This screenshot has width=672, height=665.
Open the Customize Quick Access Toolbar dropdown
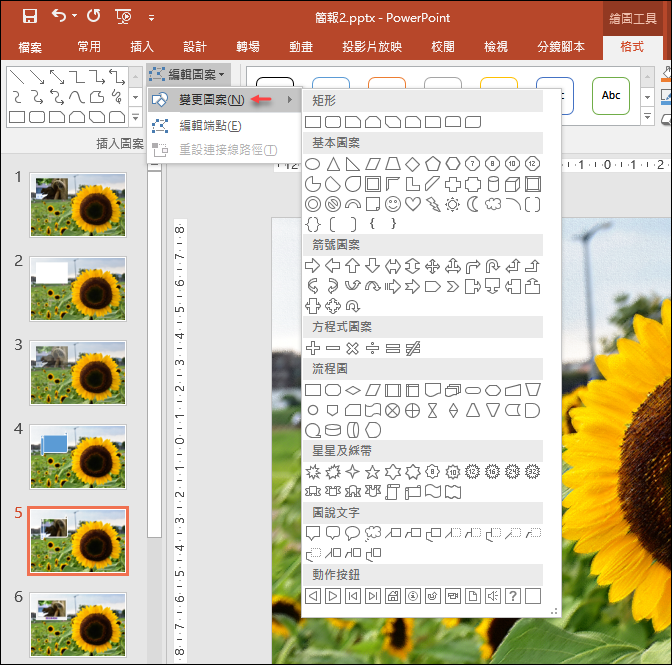tap(152, 17)
